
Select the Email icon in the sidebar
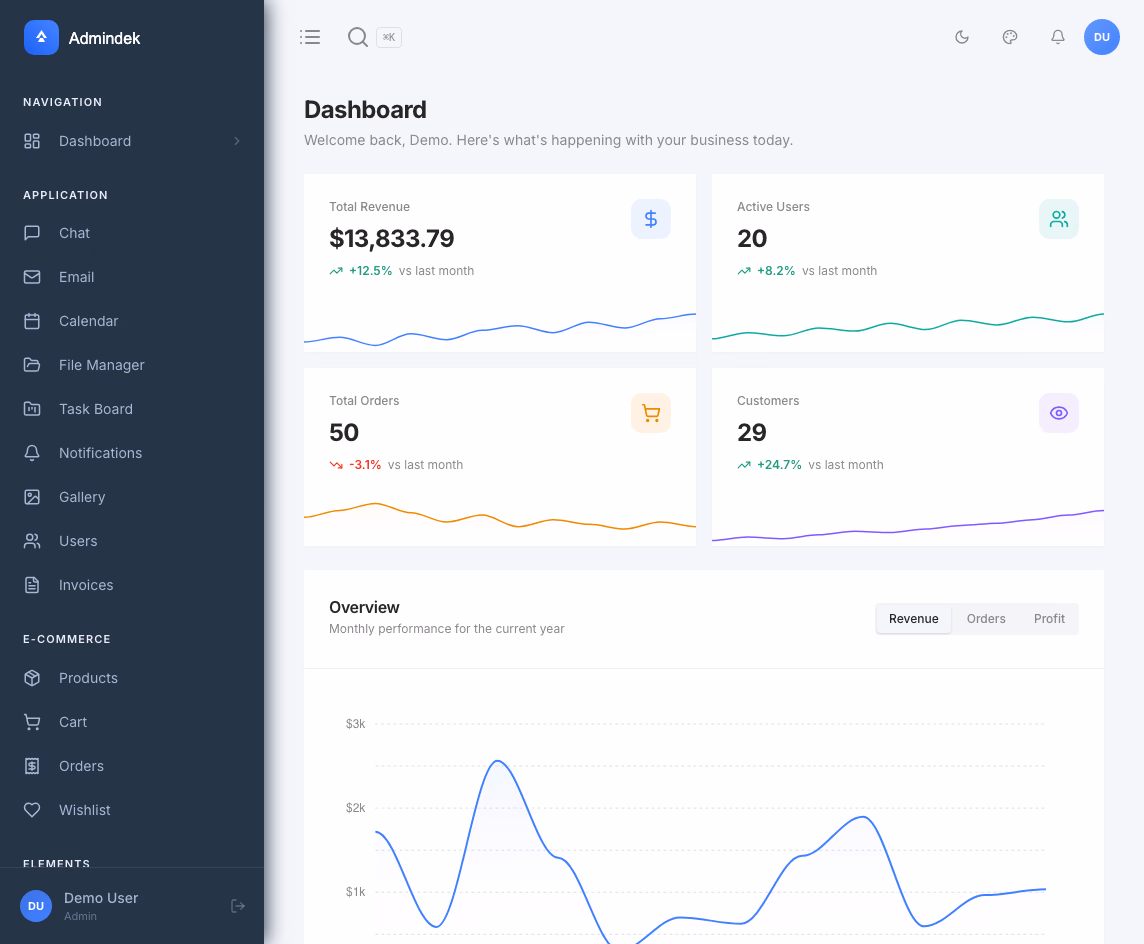(x=31, y=277)
